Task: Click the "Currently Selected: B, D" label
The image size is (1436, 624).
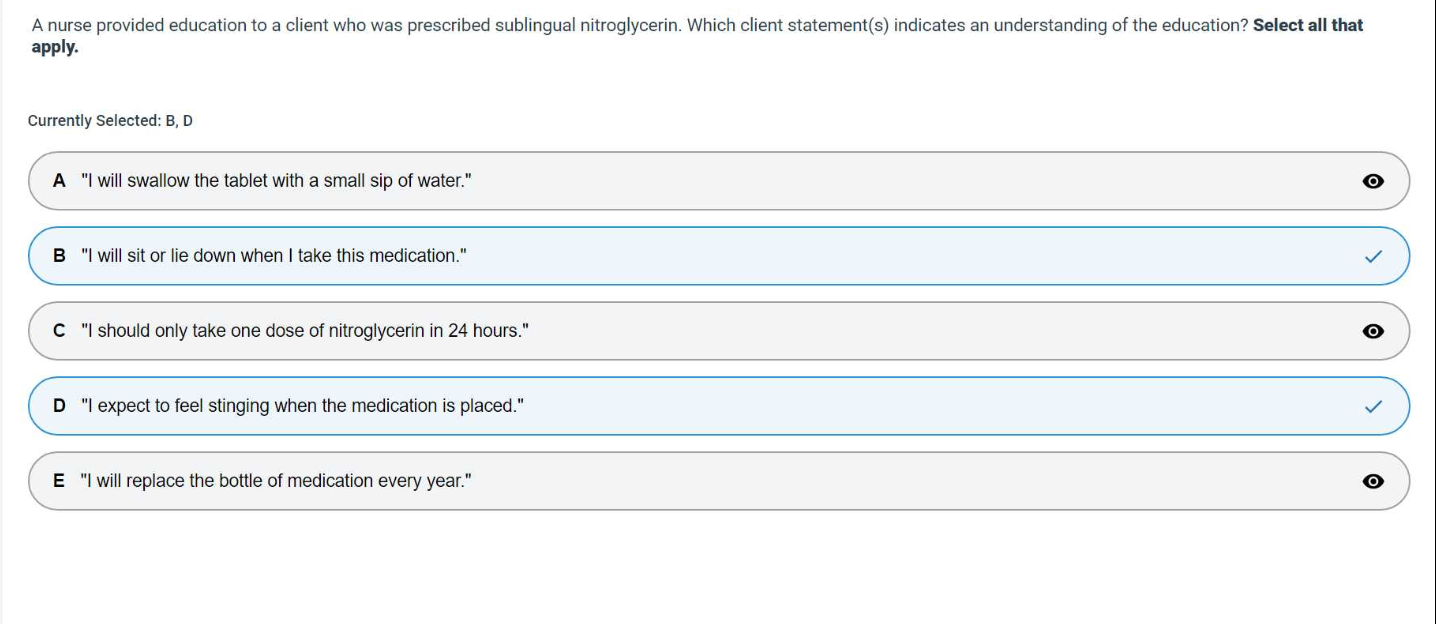Action: tap(110, 121)
